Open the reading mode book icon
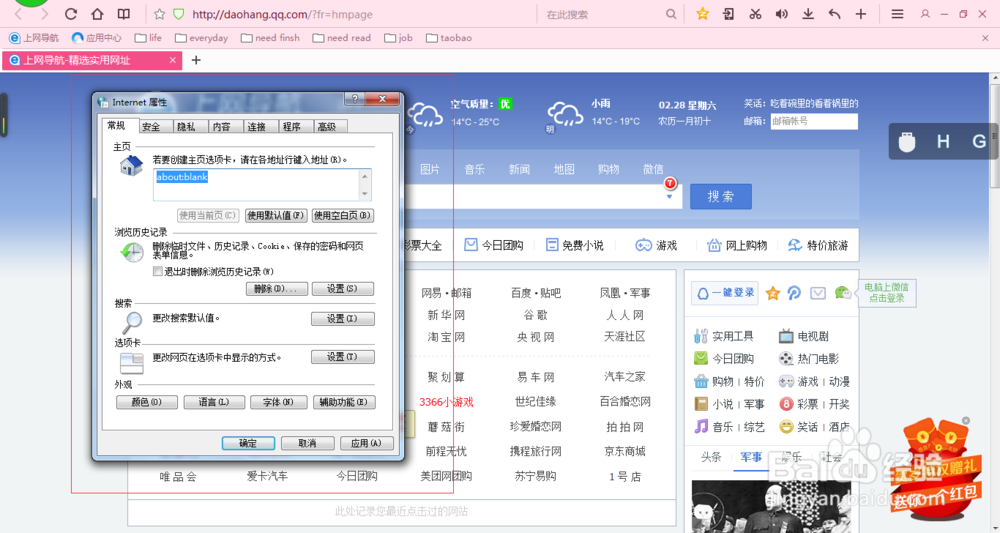The width and height of the screenshot is (1000, 533). (x=124, y=14)
